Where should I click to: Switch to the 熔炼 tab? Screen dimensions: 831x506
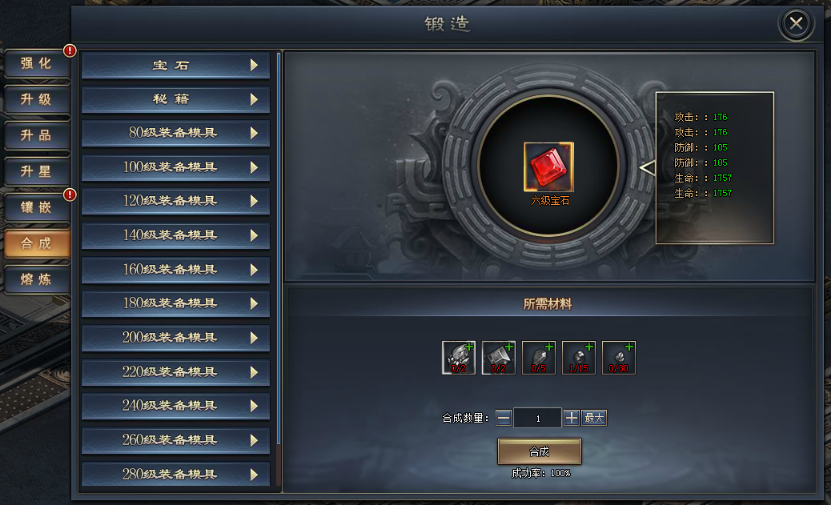point(37,279)
